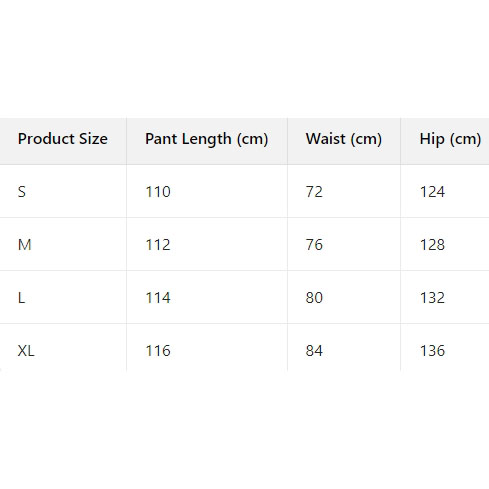Image resolution: width=489 pixels, height=489 pixels.
Task: Select the S size cell
Action: [x=22, y=192]
